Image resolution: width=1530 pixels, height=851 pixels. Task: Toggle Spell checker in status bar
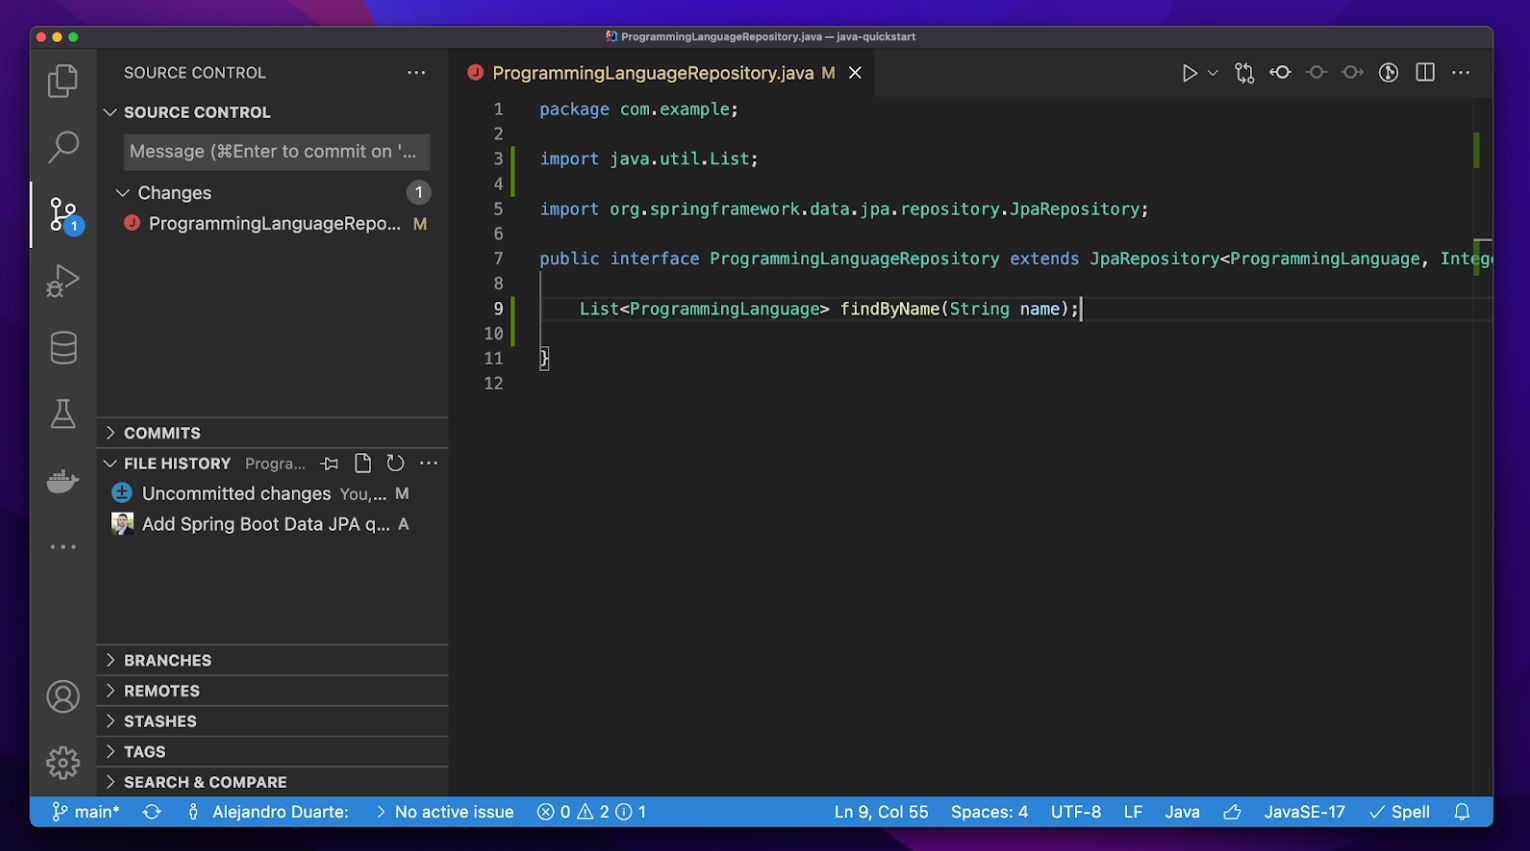pos(1400,812)
